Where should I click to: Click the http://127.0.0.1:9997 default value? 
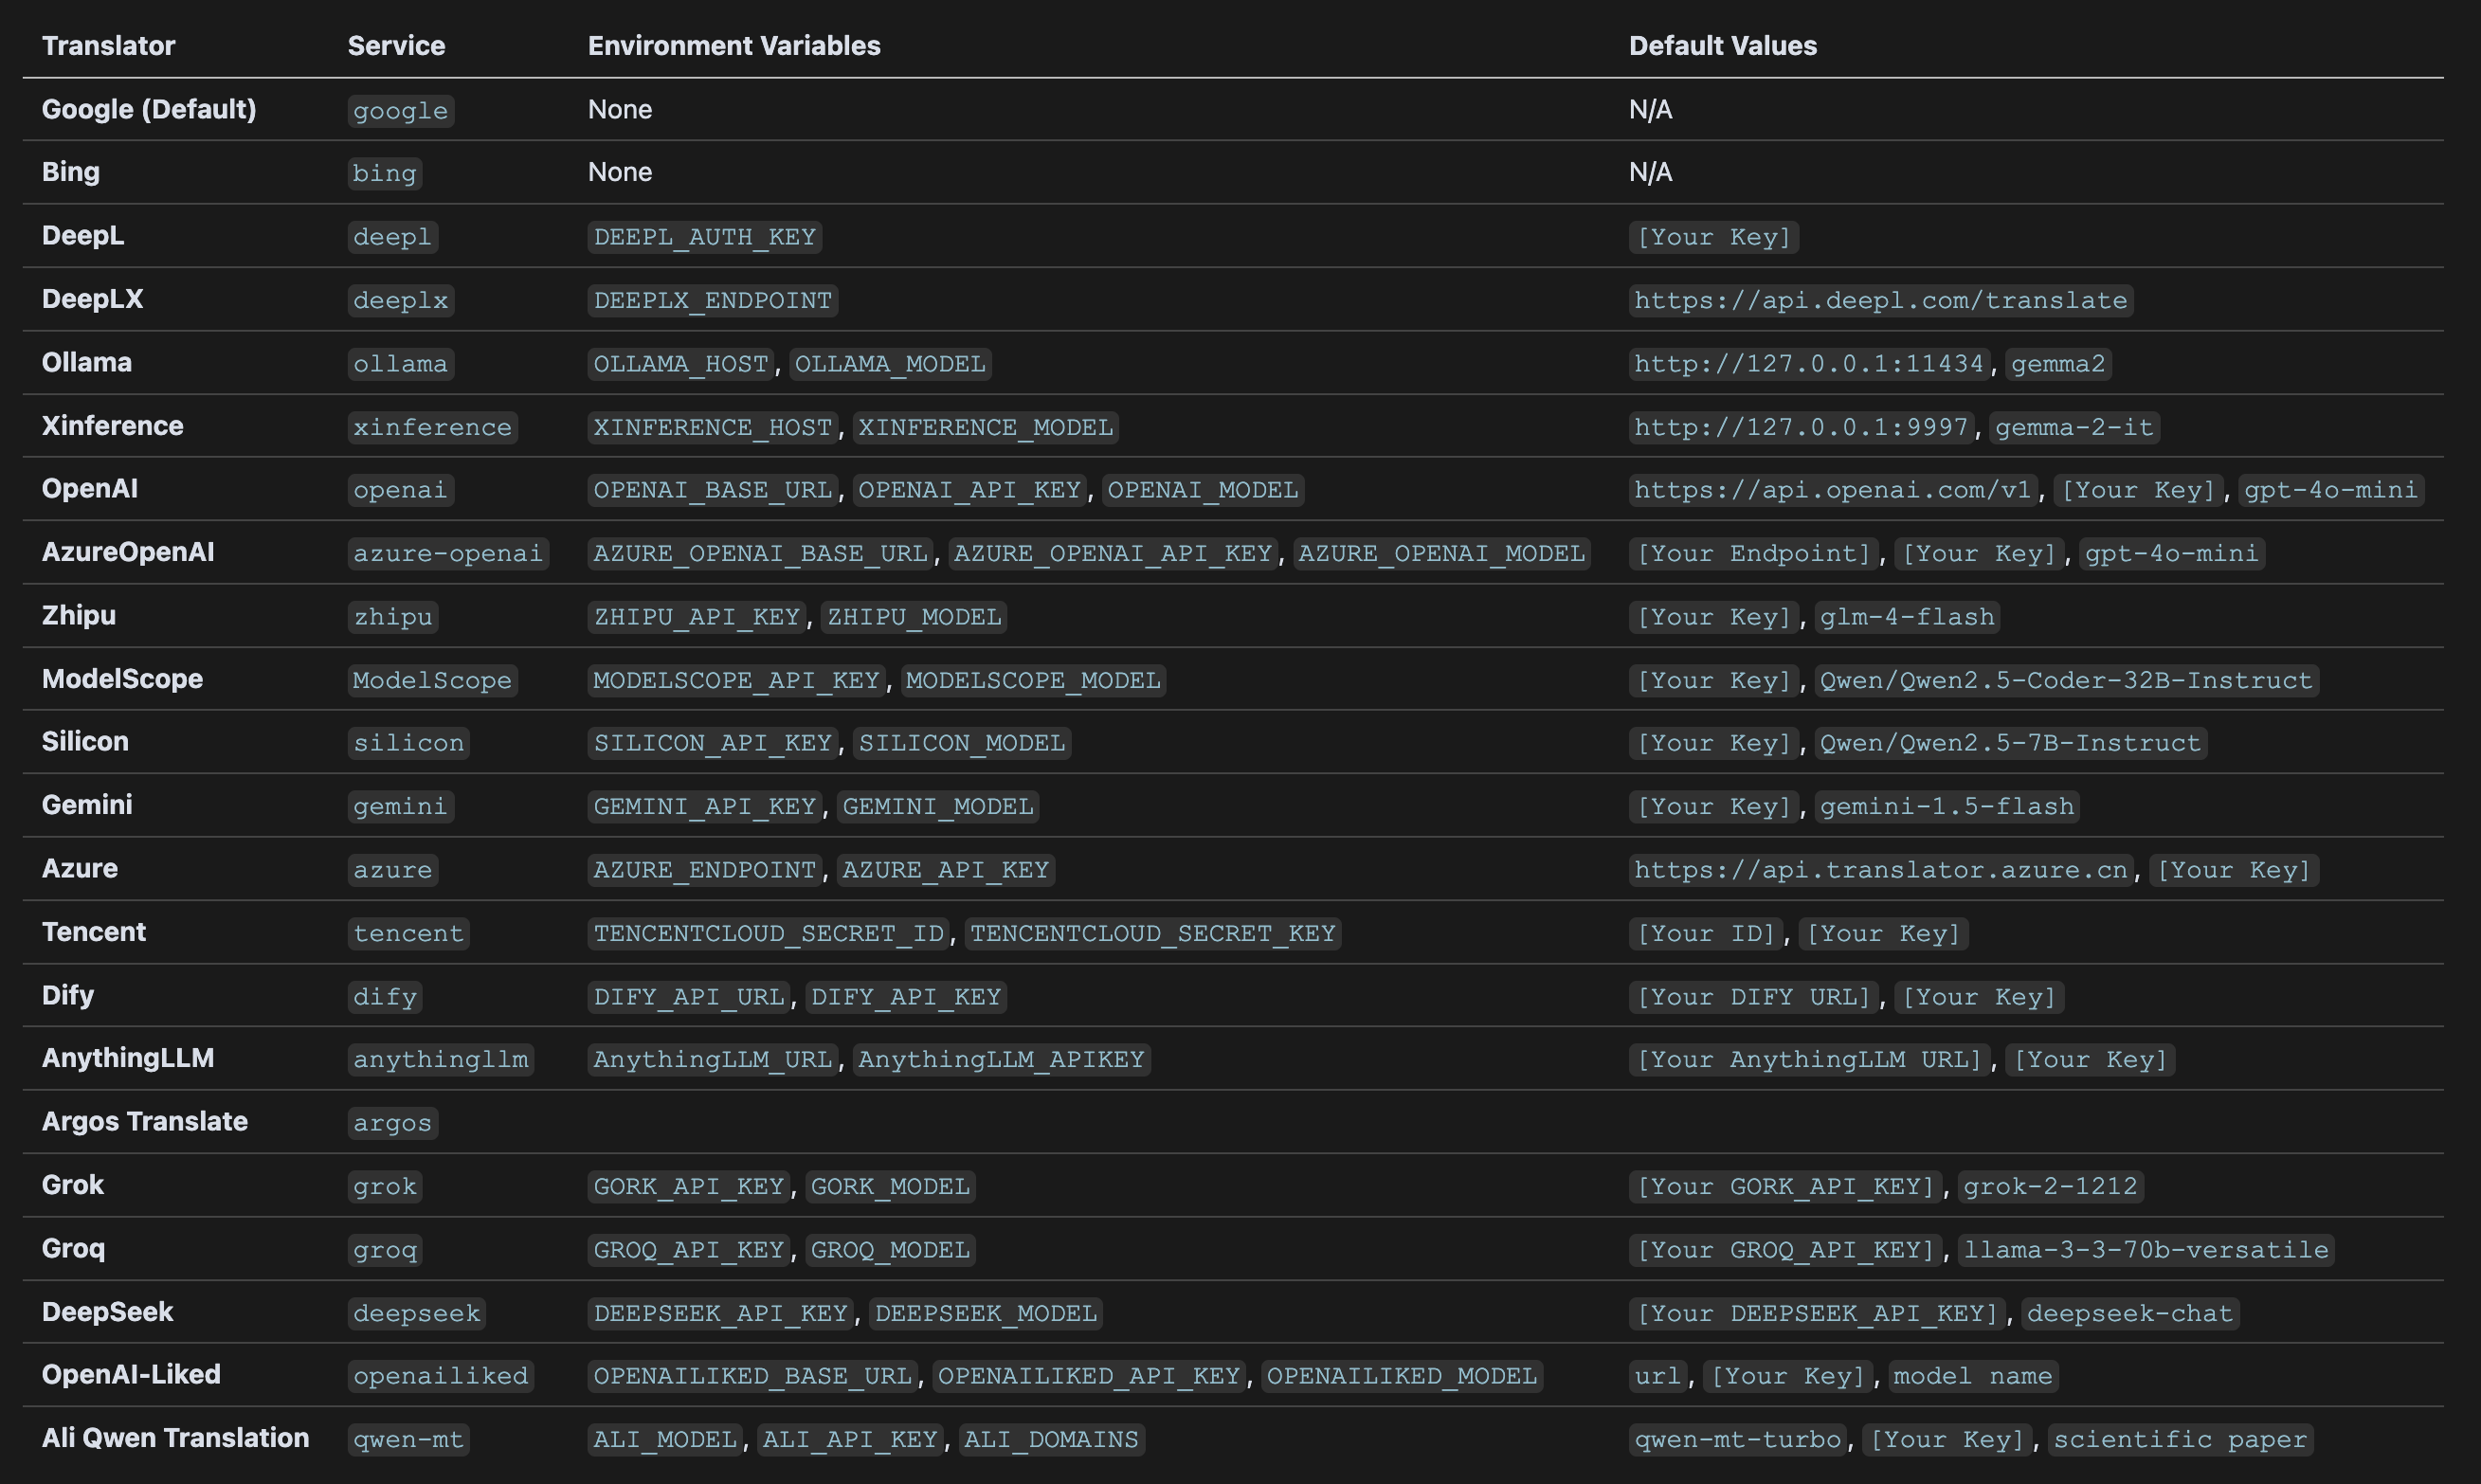click(1801, 427)
